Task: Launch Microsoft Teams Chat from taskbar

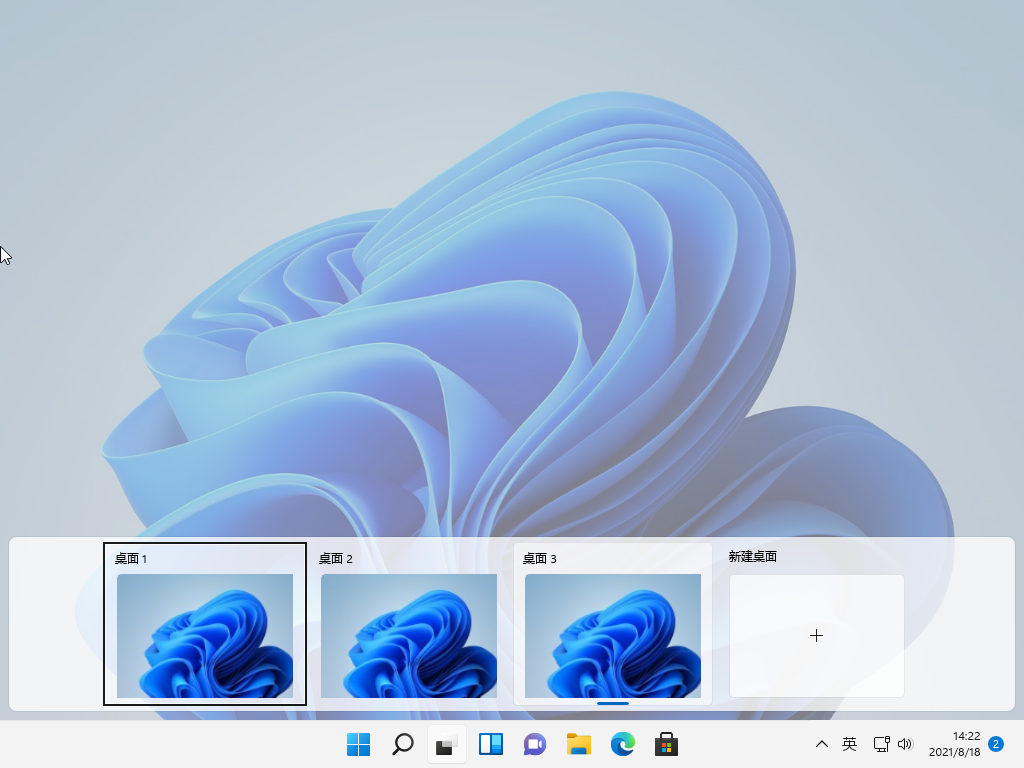Action: (534, 744)
